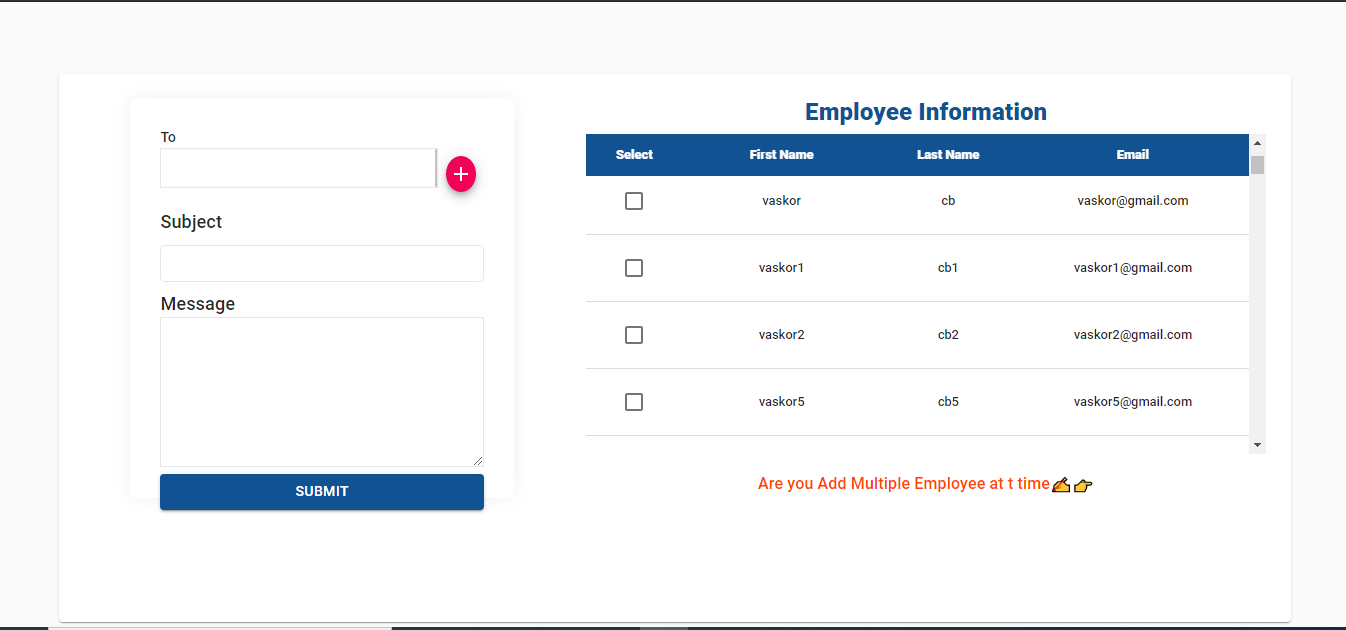Check the checkbox for employee vaskor
This screenshot has height=630, width=1346.
tap(634, 200)
